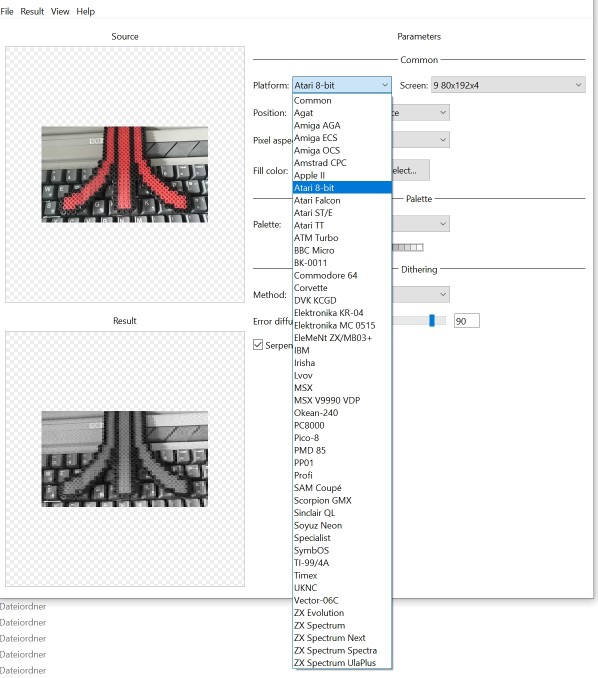
Task: Select Sinclair QL platform
Action: [342, 513]
